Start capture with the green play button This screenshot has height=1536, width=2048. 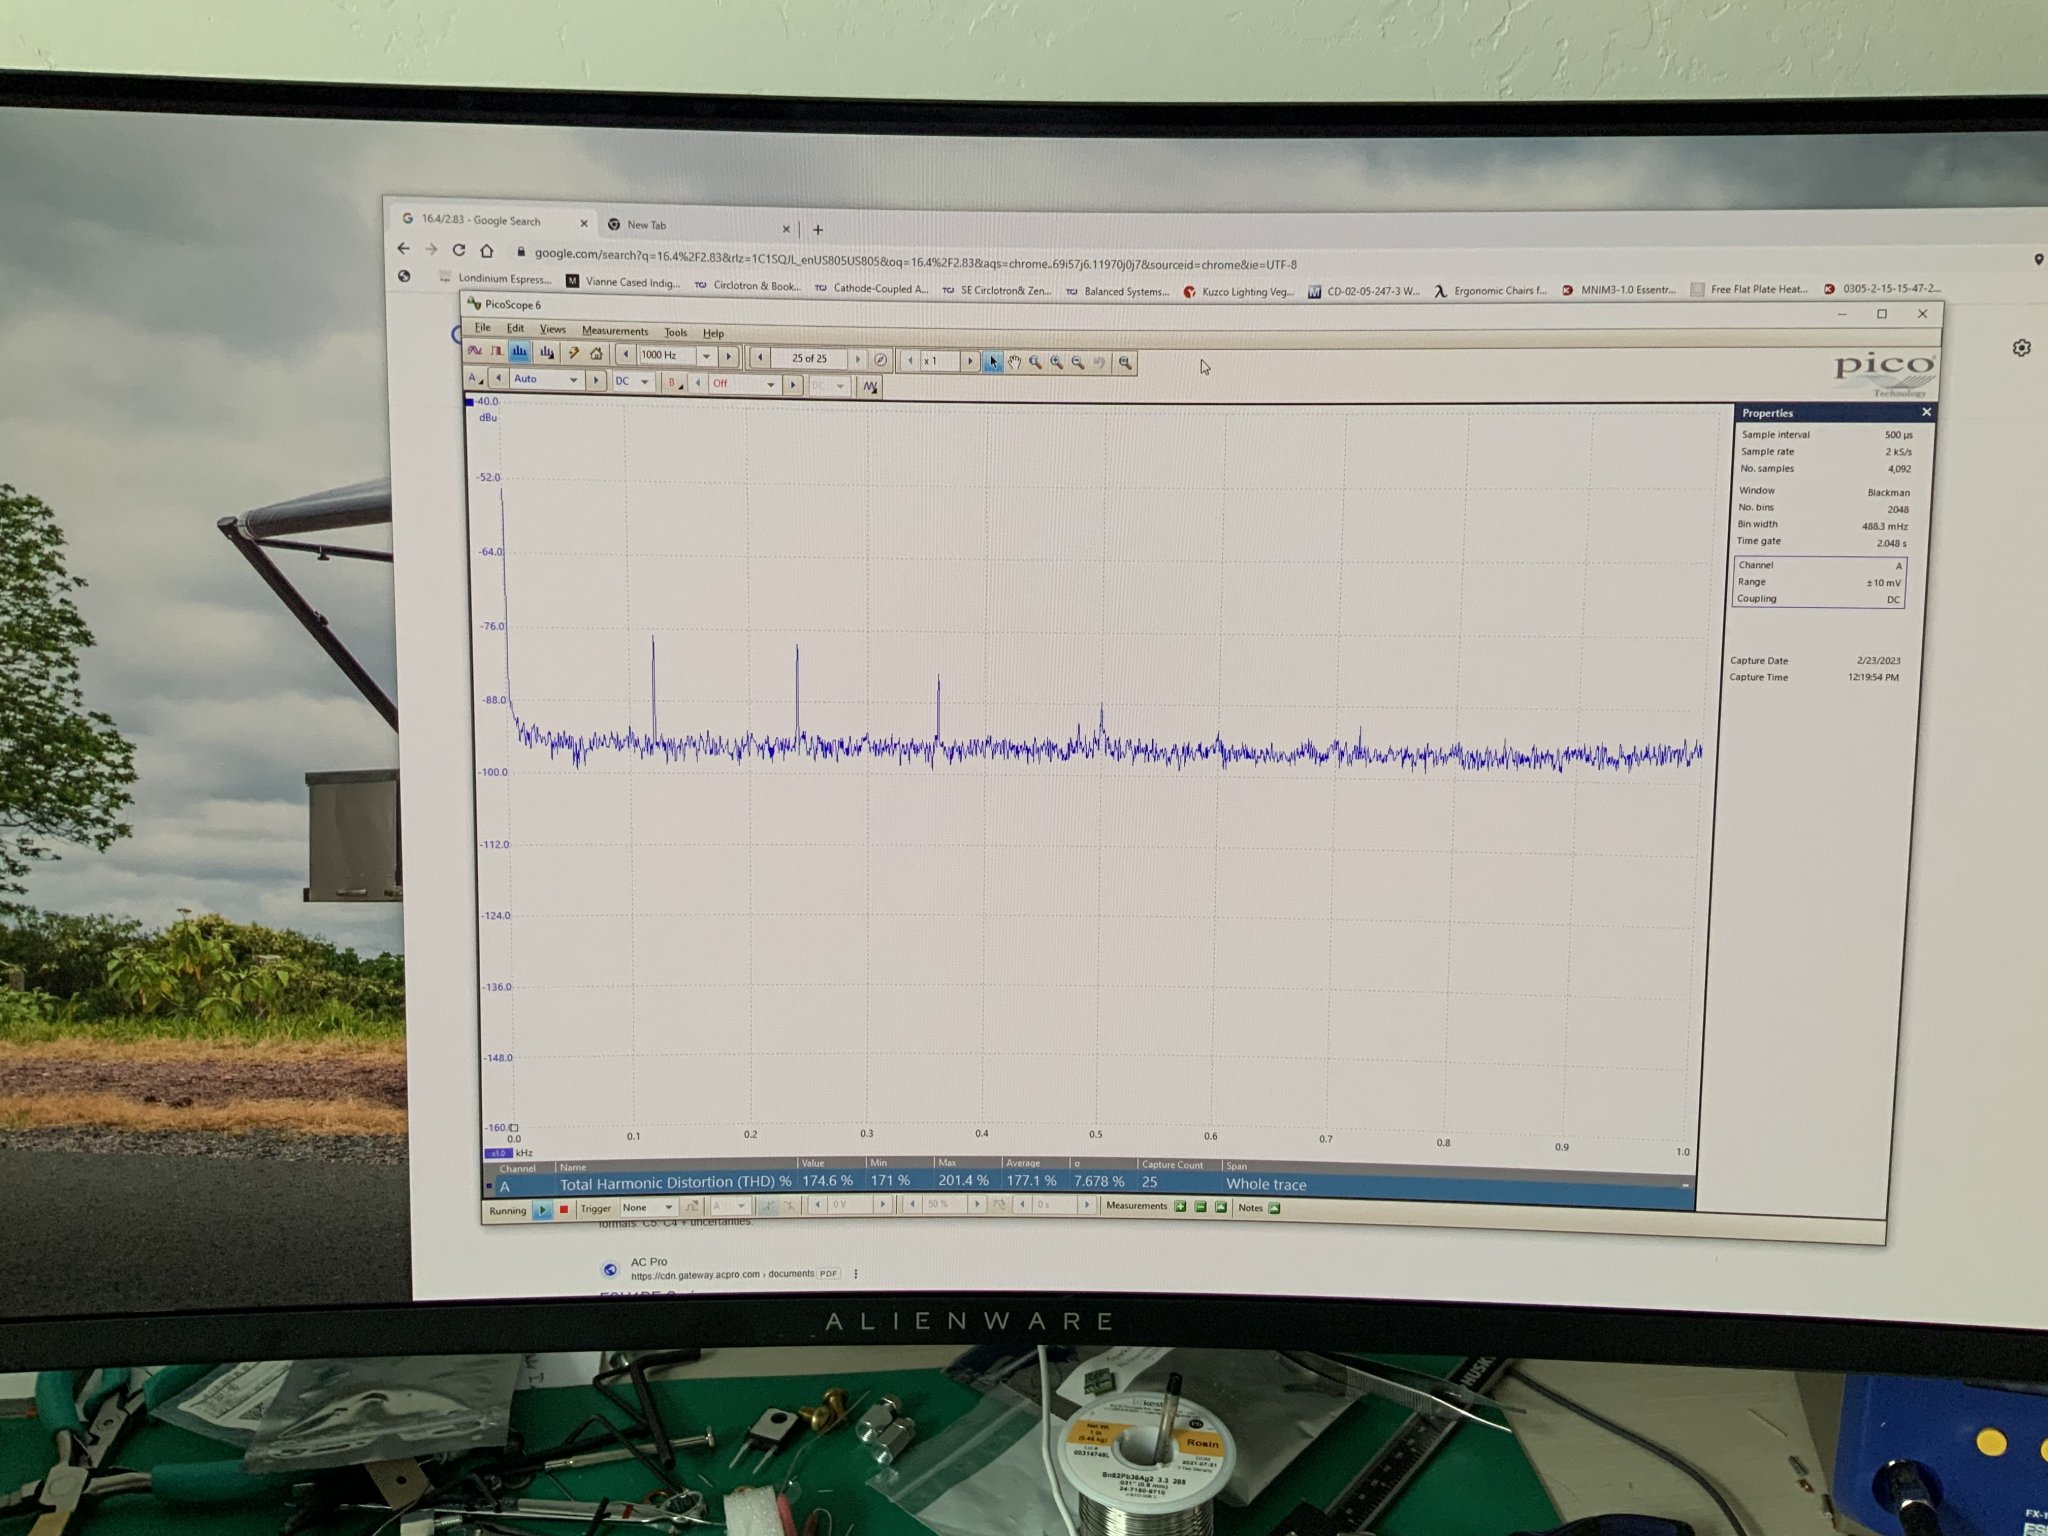(543, 1210)
